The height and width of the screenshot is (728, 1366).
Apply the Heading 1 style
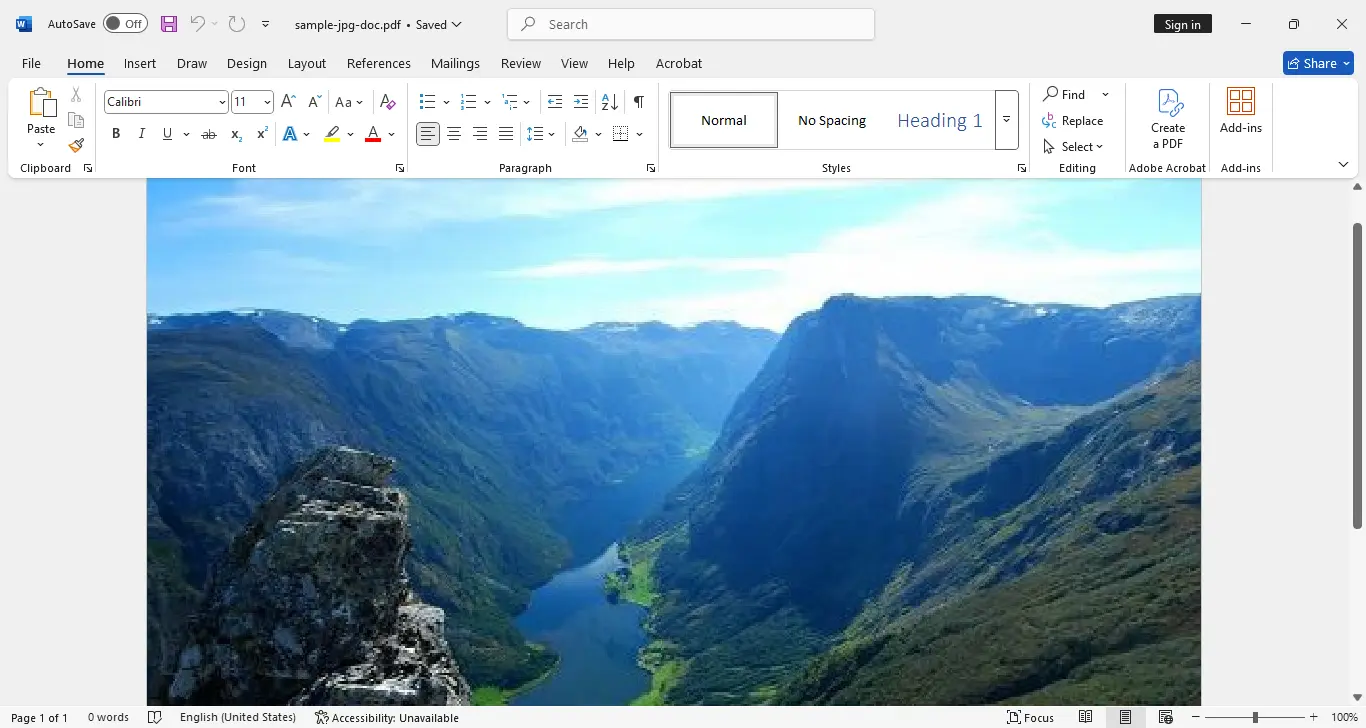(940, 120)
